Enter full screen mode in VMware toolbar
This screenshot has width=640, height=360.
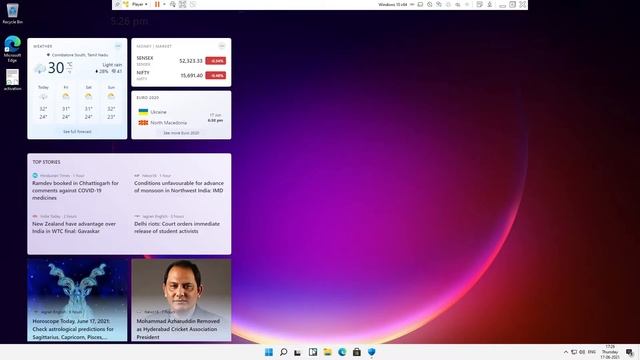(x=182, y=4)
